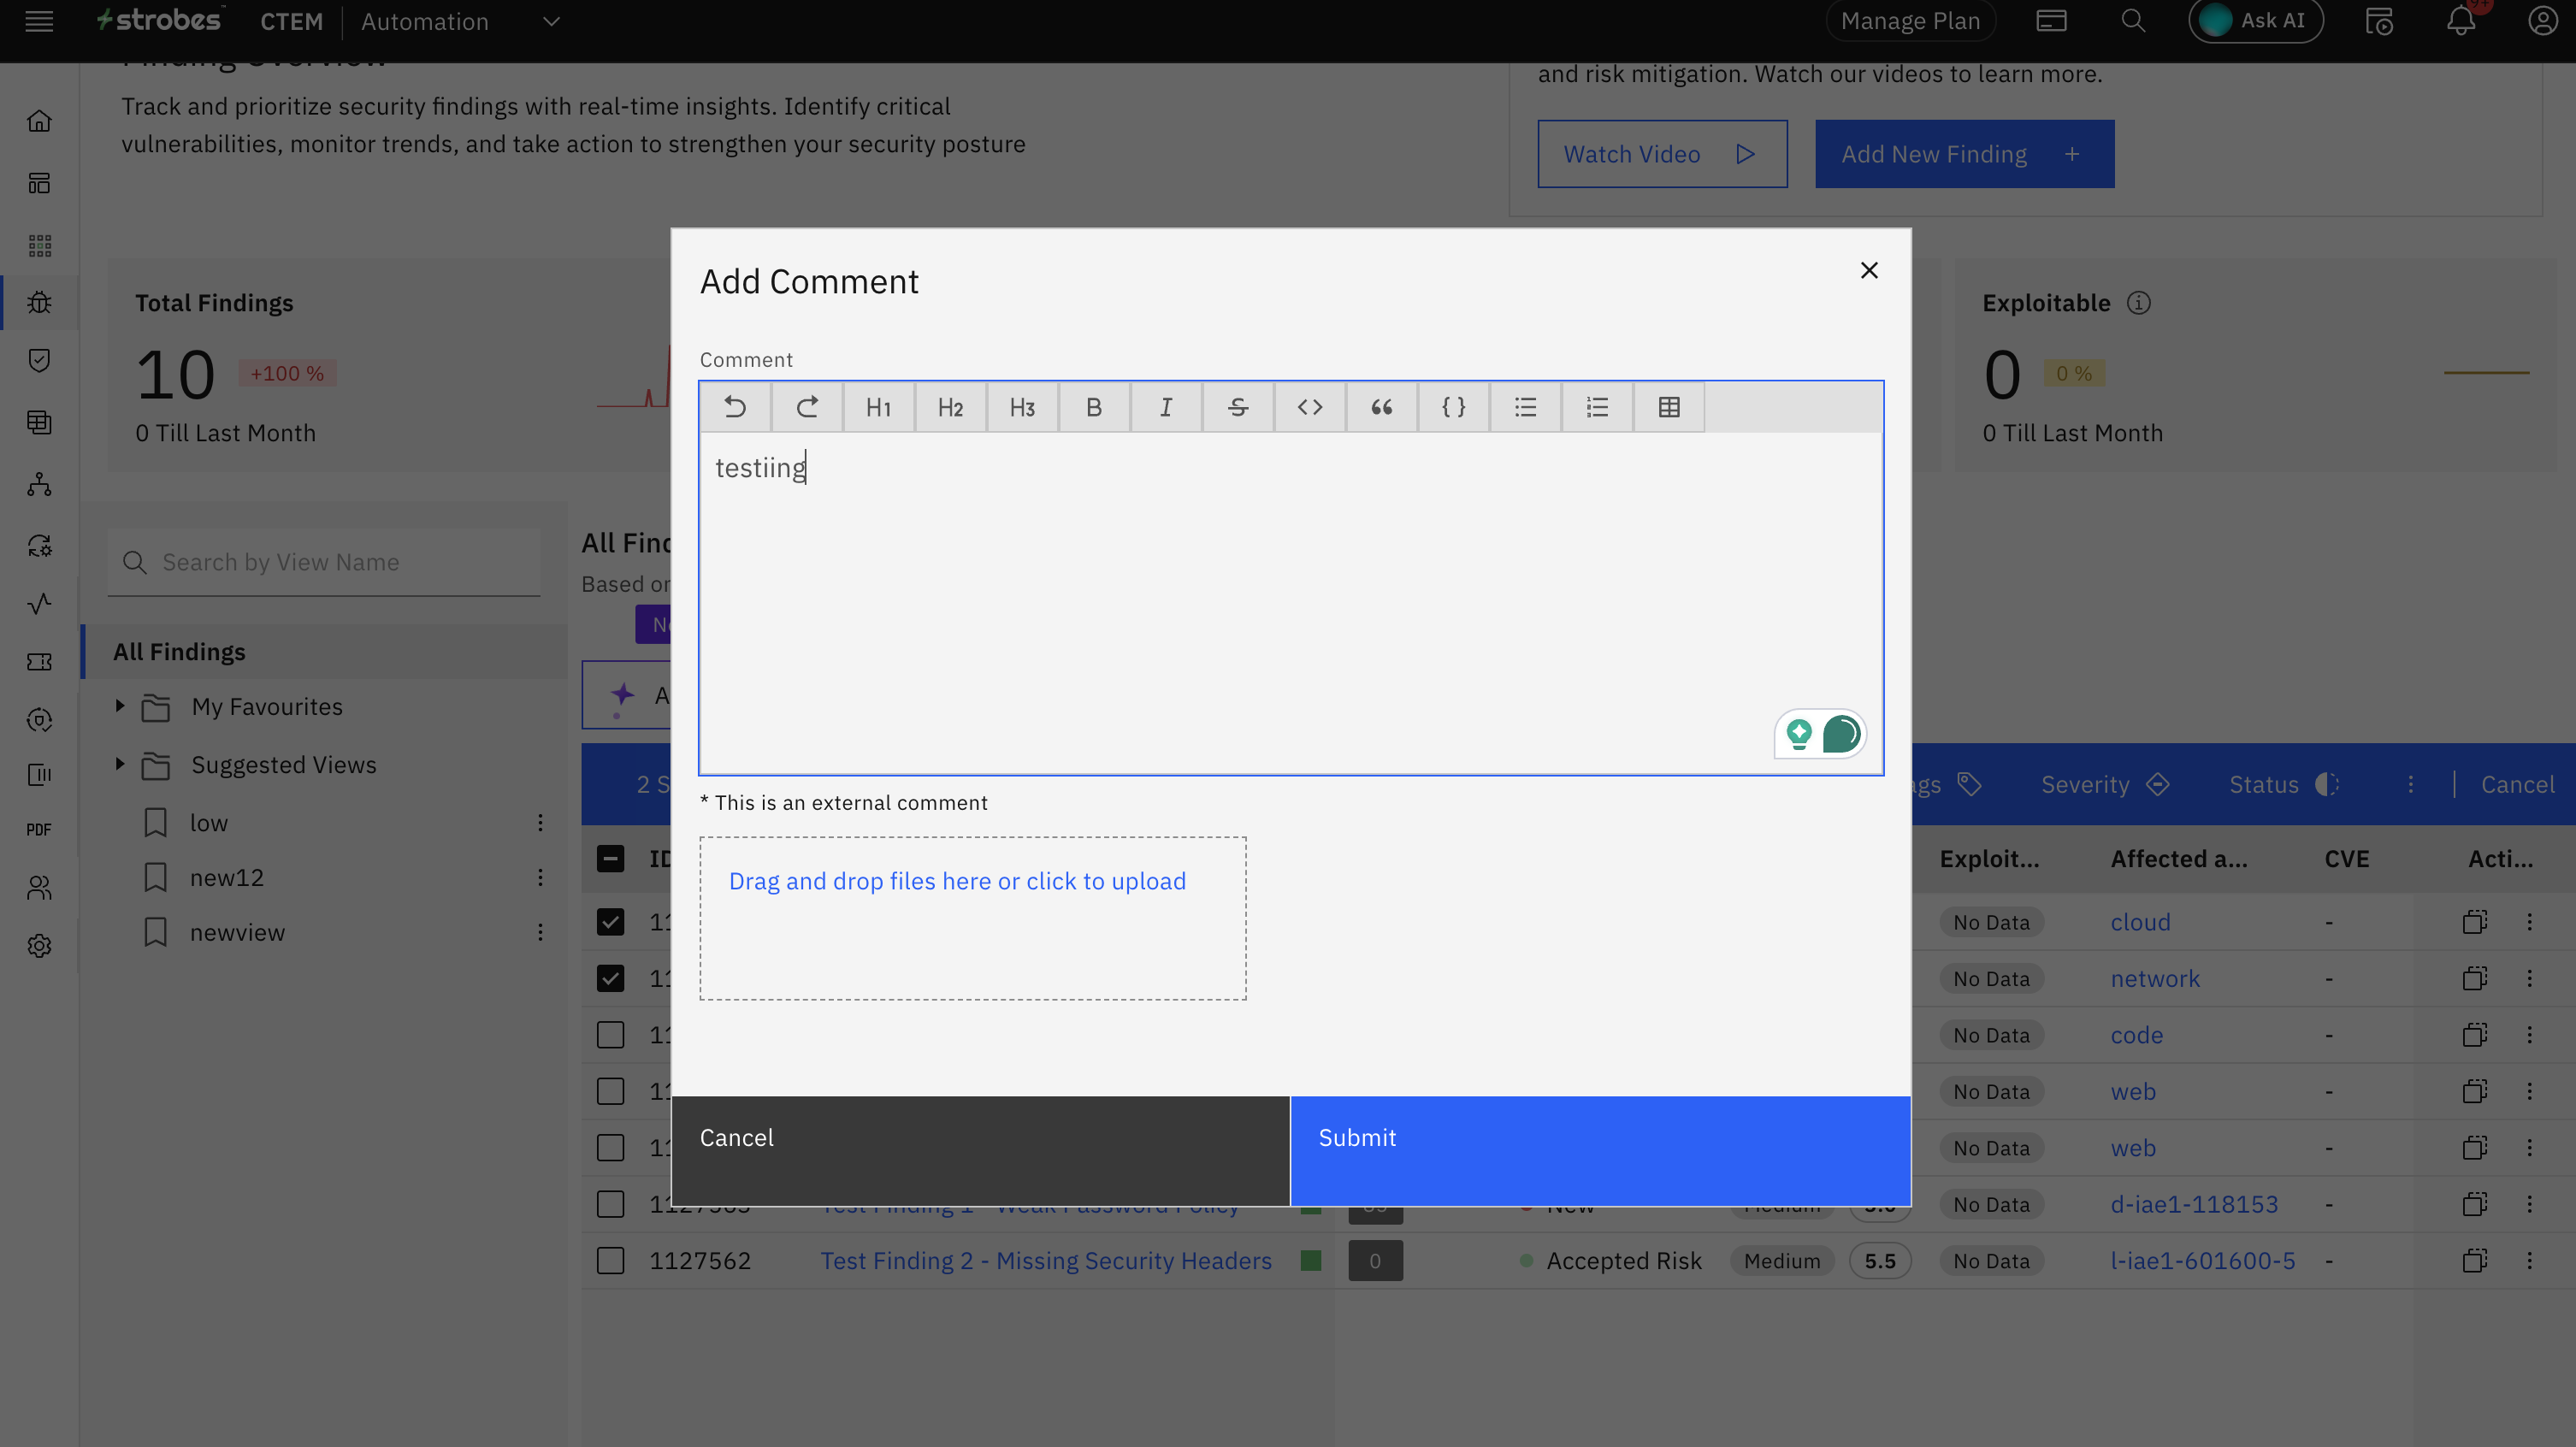Select the All Findings view

pos(179,652)
